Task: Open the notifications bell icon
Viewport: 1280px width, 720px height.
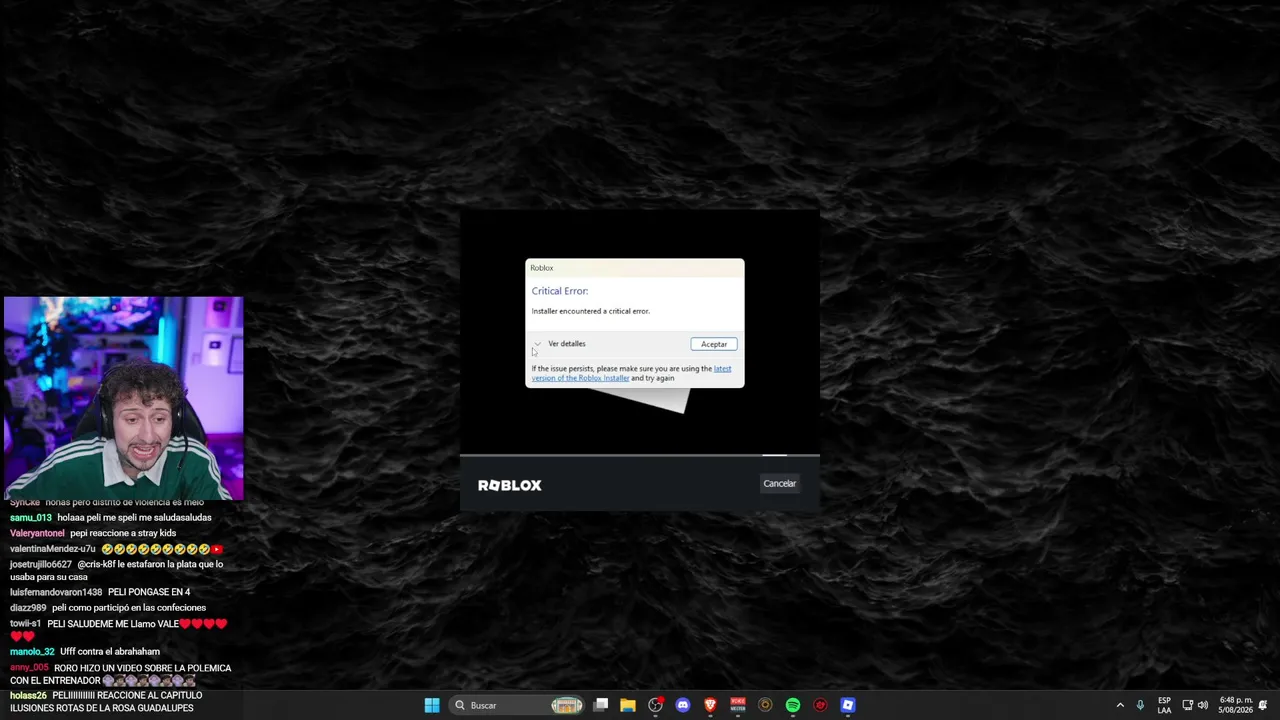Action: pos(1263,705)
